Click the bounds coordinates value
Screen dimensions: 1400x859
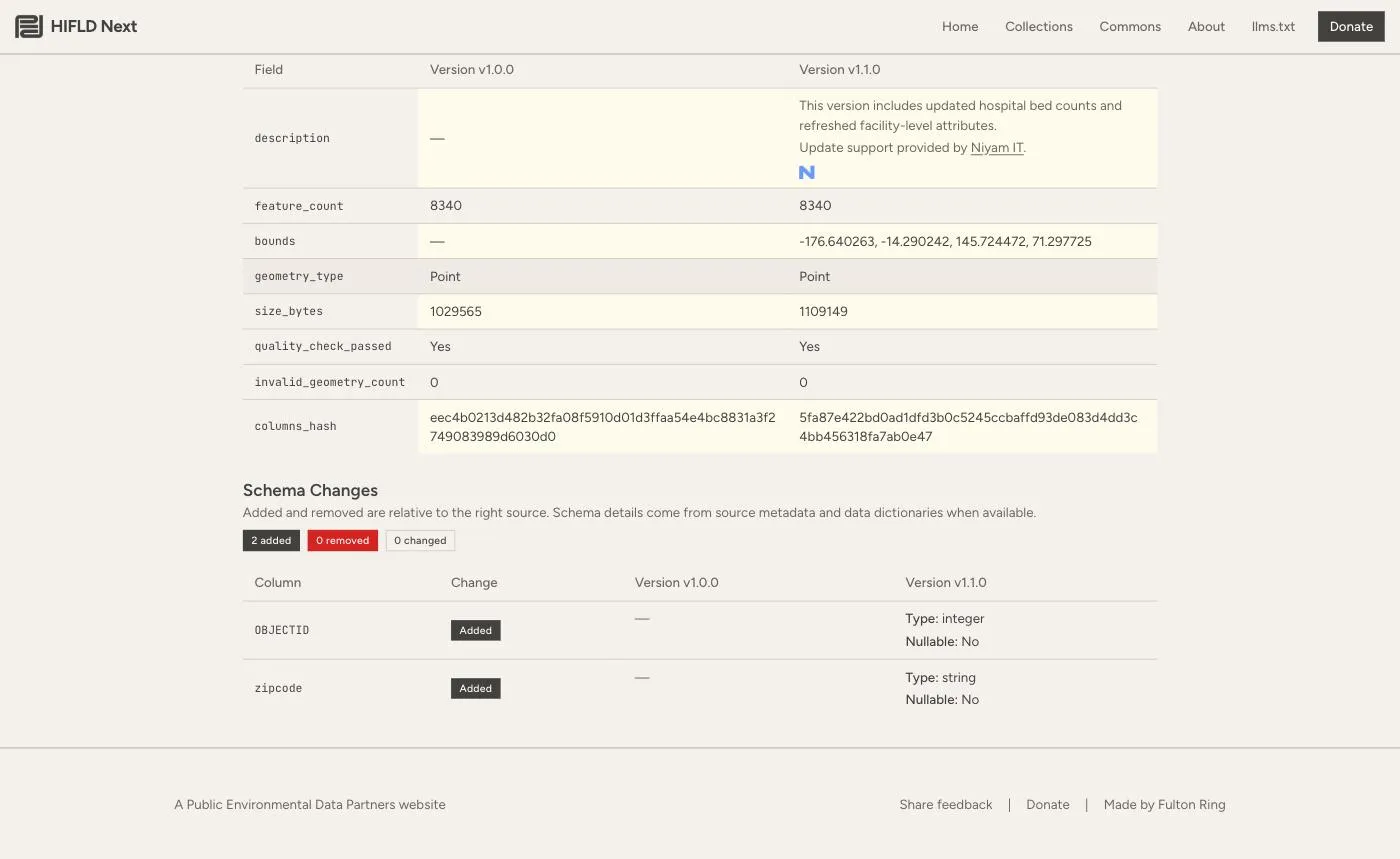[x=945, y=241]
